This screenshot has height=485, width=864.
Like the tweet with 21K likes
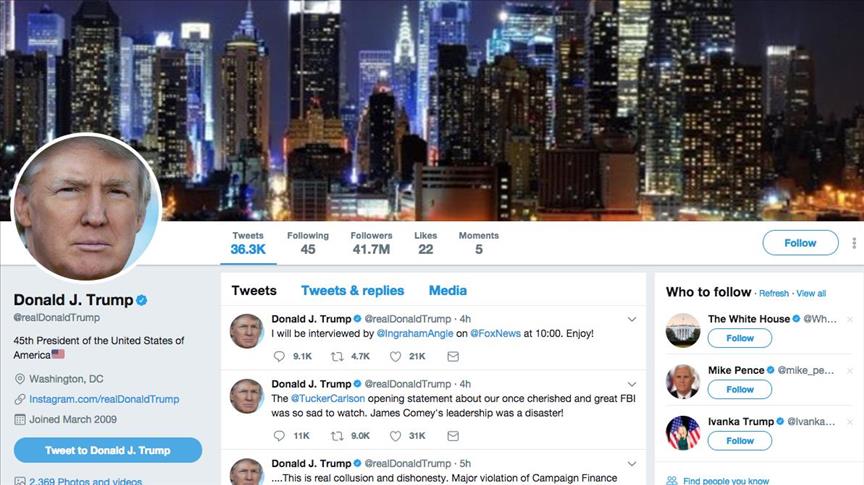(396, 357)
